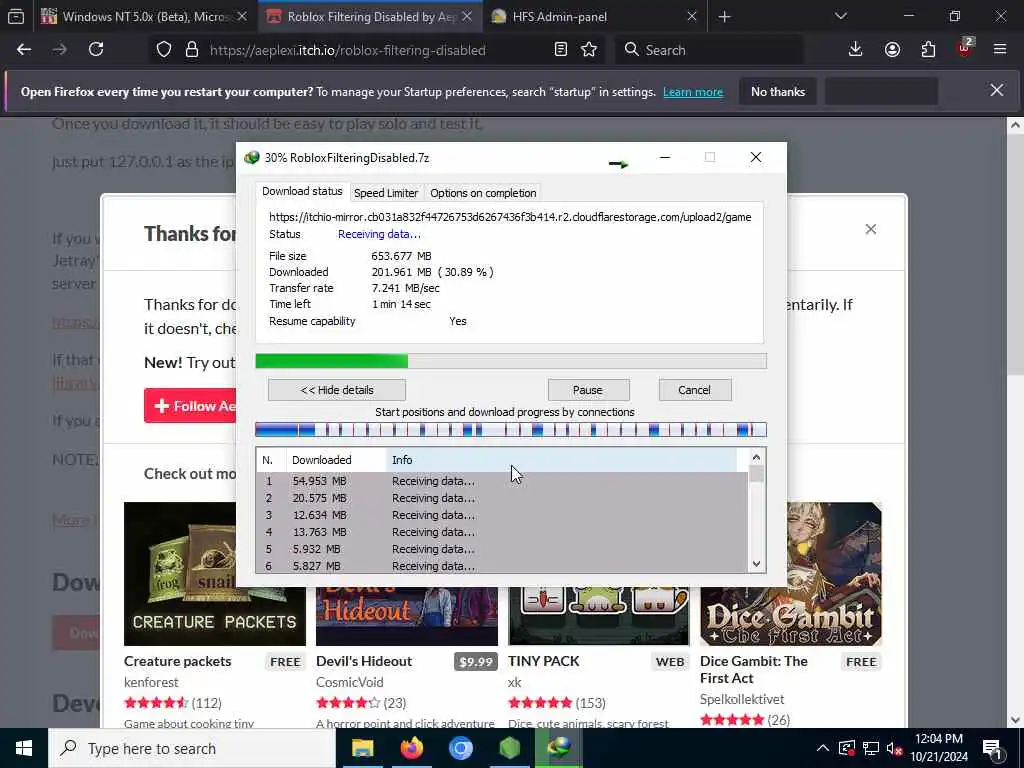The height and width of the screenshot is (768, 1024).
Task: Close the itch.io thanks popup
Action: tap(871, 229)
